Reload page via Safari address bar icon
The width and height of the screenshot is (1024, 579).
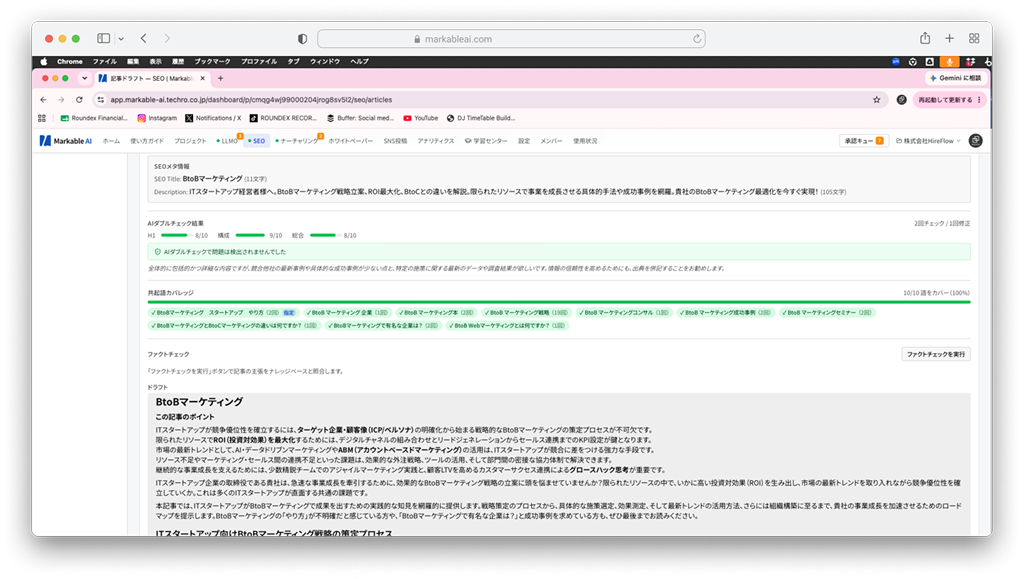tap(697, 39)
